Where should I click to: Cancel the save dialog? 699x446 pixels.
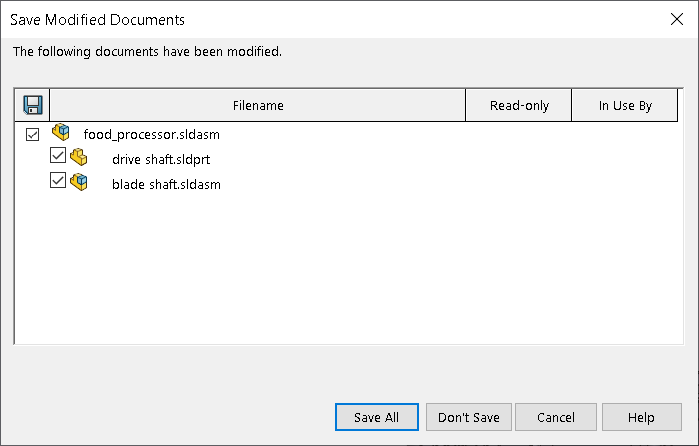(556, 417)
